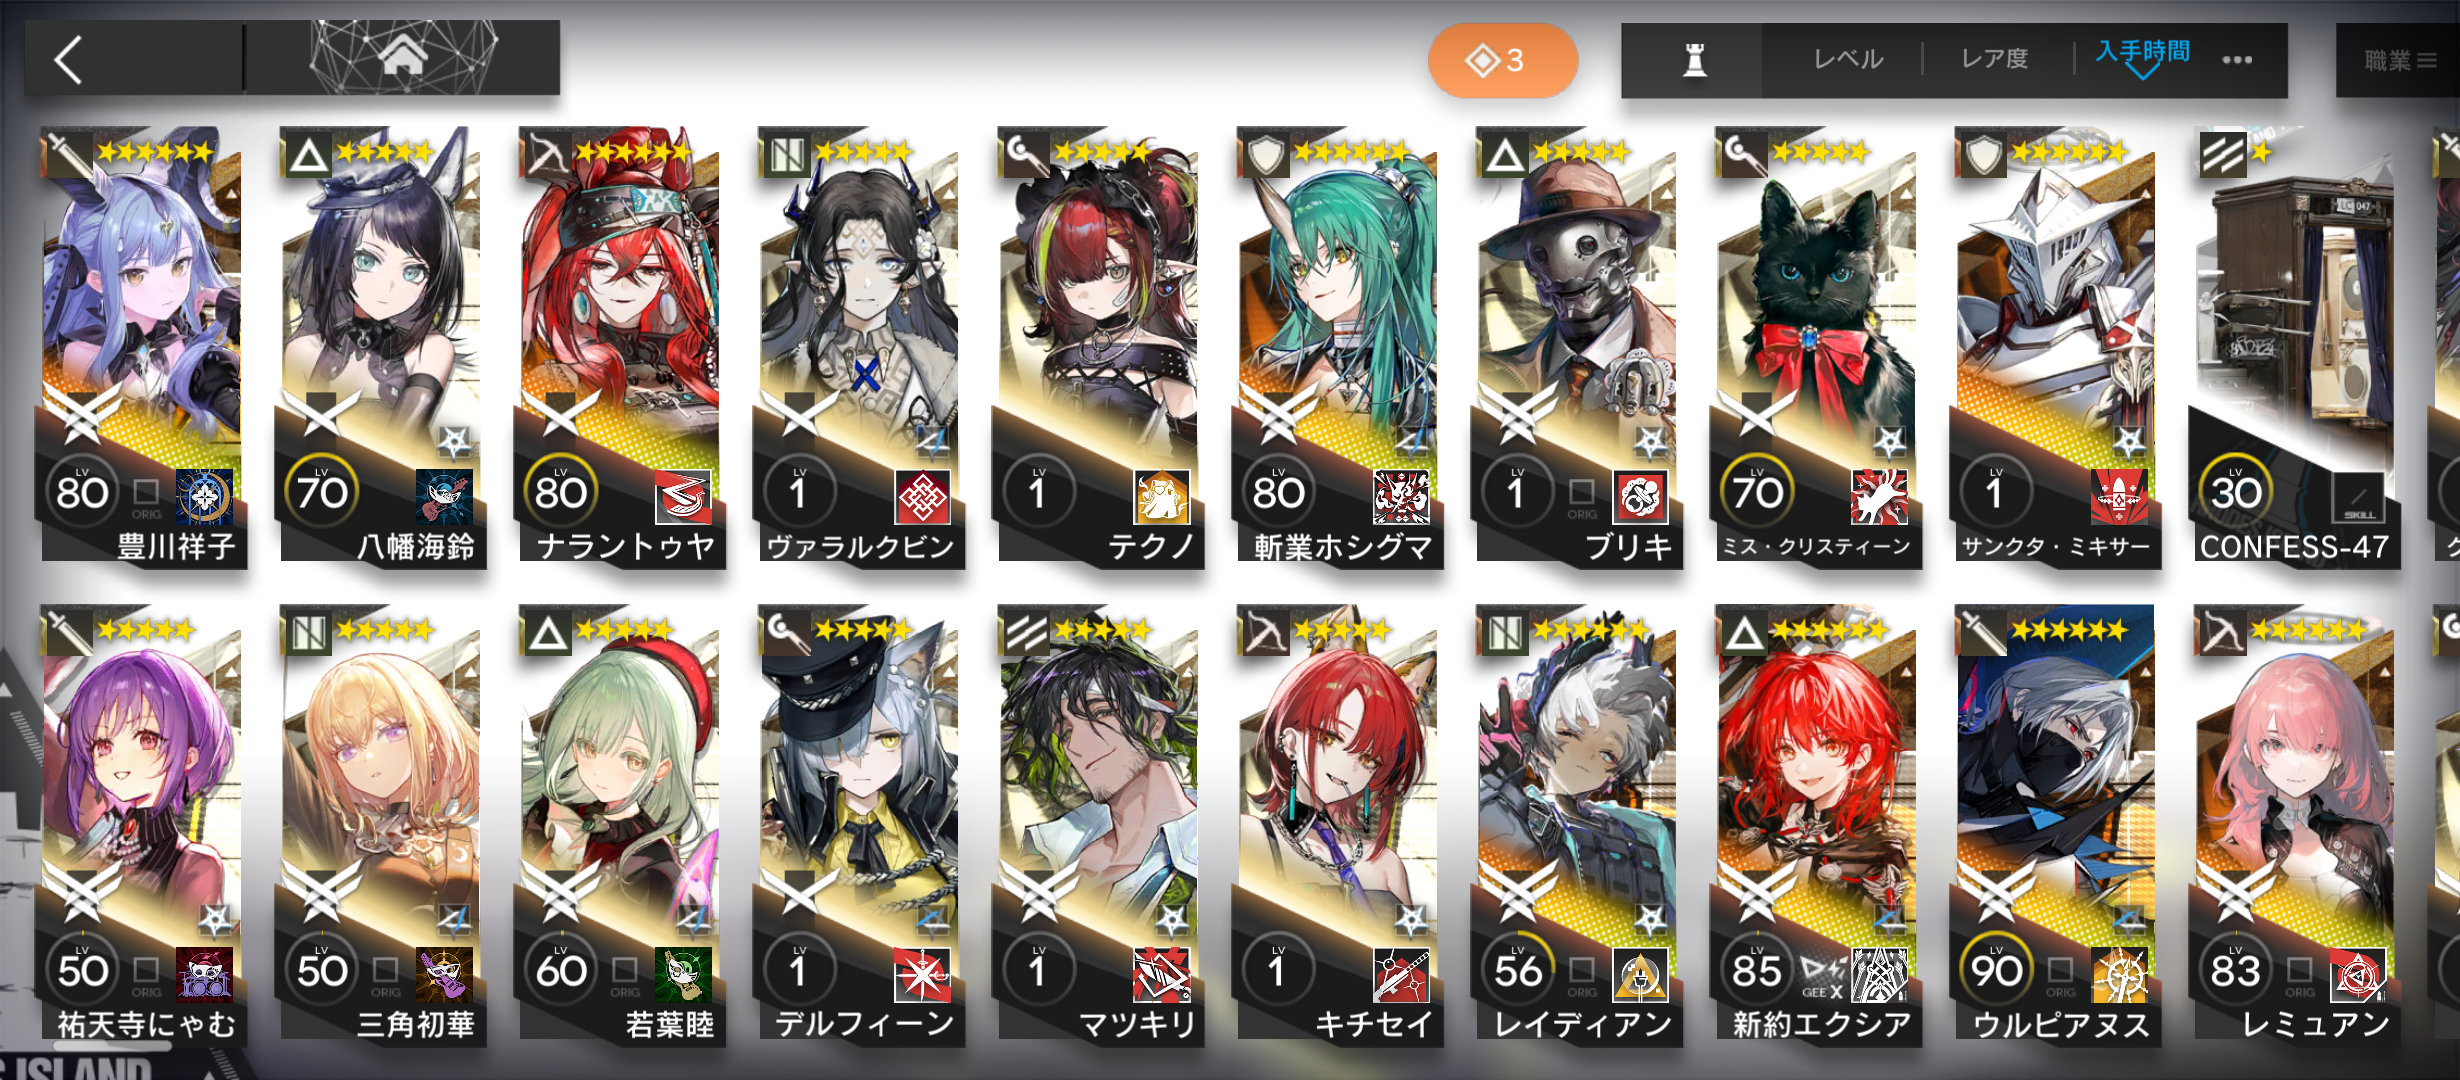Open the three-dots more sort options
The width and height of the screenshot is (2460, 1080).
point(2237,60)
